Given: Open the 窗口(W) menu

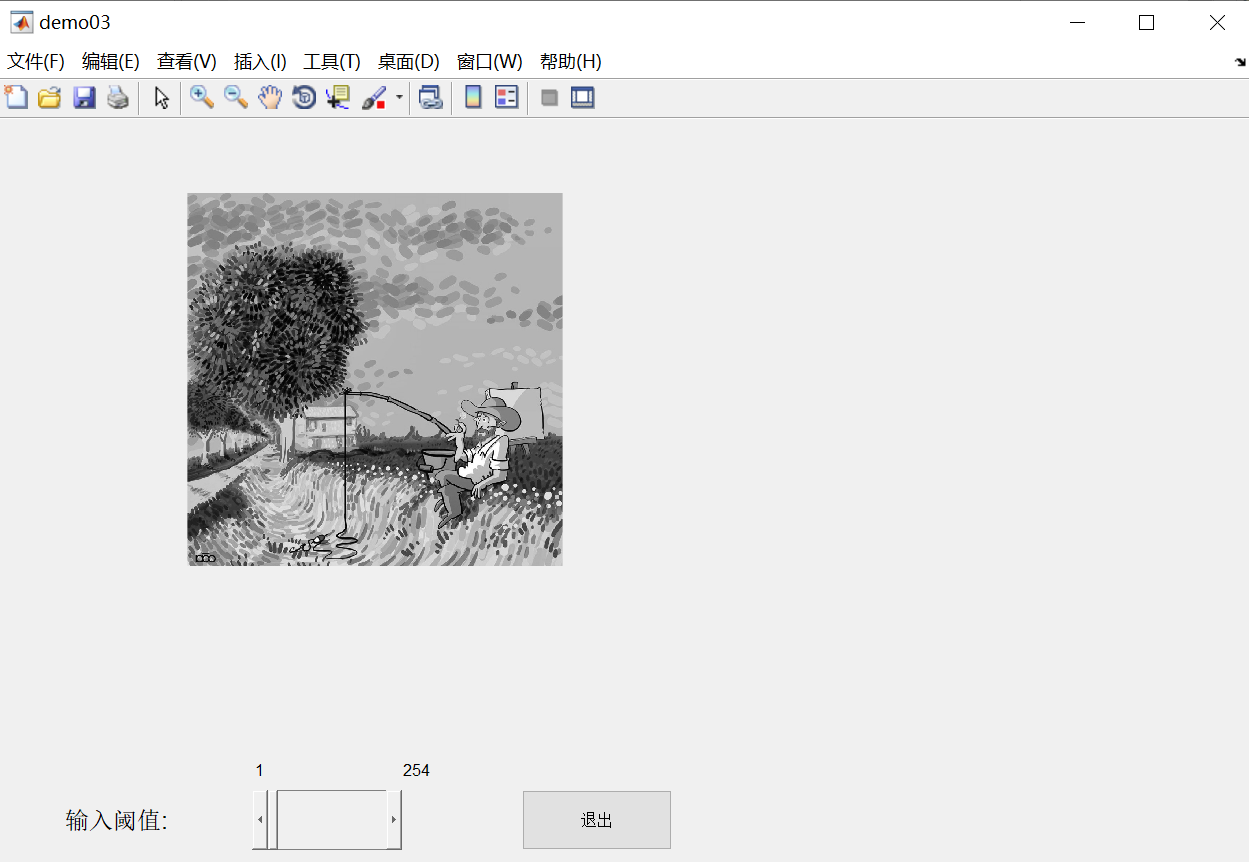Looking at the screenshot, I should pos(489,61).
